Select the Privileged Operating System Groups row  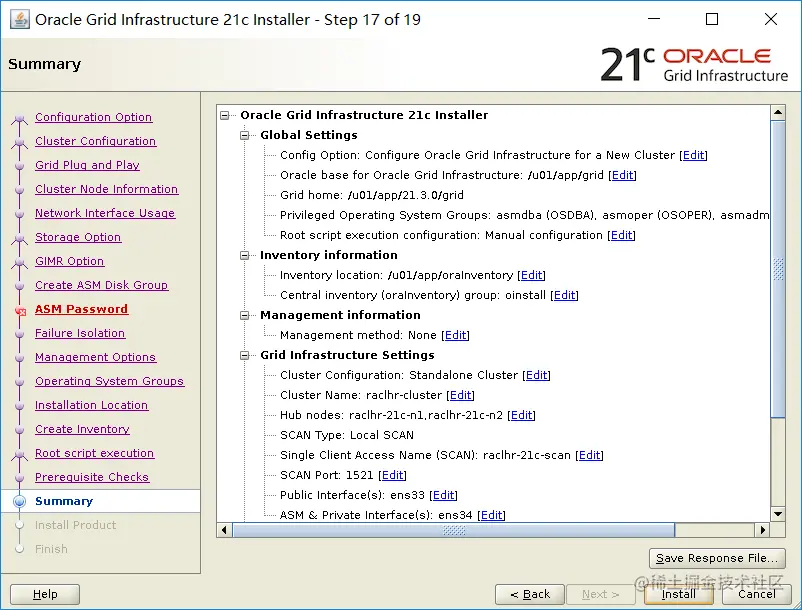point(524,215)
